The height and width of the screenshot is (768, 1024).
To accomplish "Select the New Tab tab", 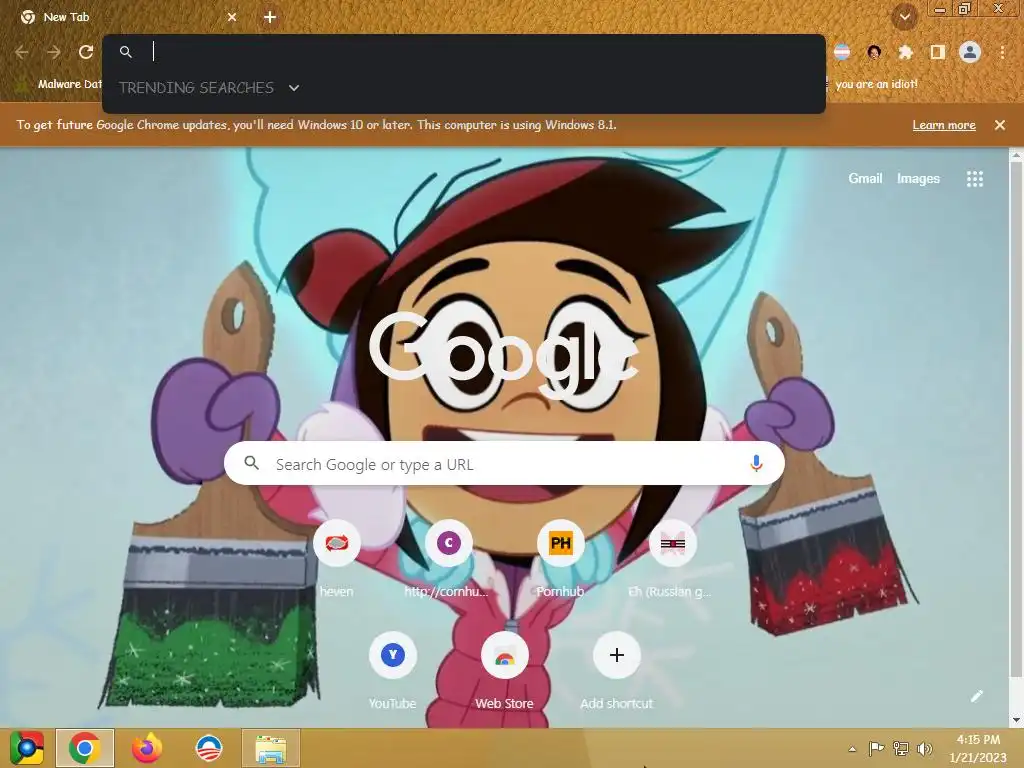I will pos(129,17).
